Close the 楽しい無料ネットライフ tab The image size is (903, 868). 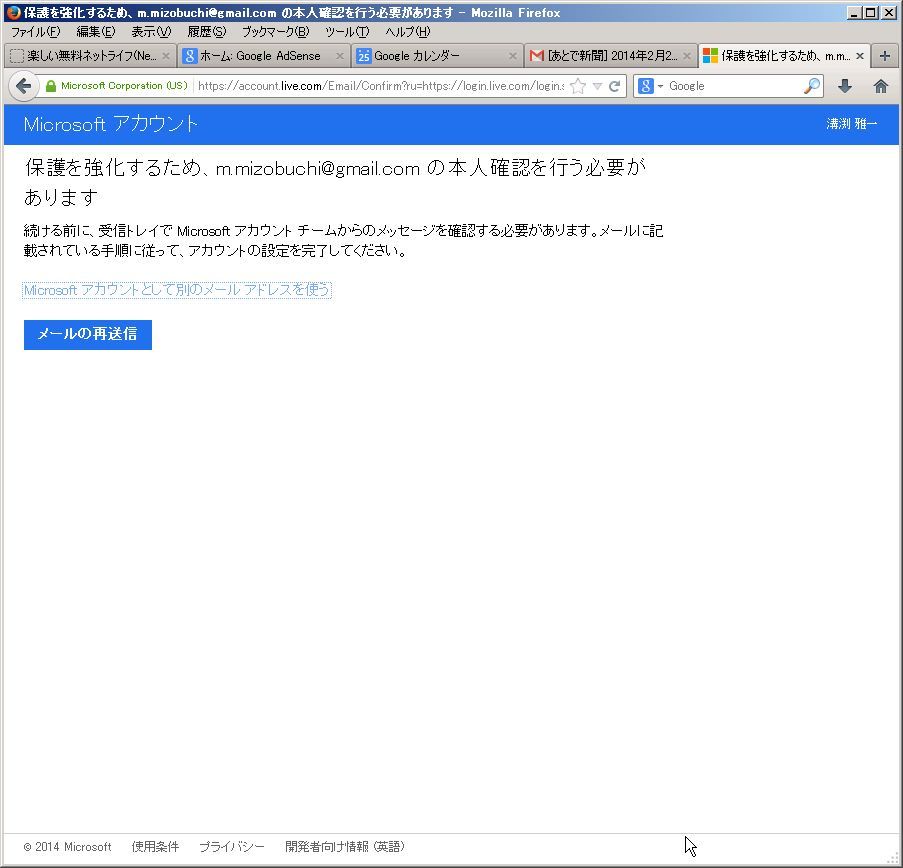166,56
